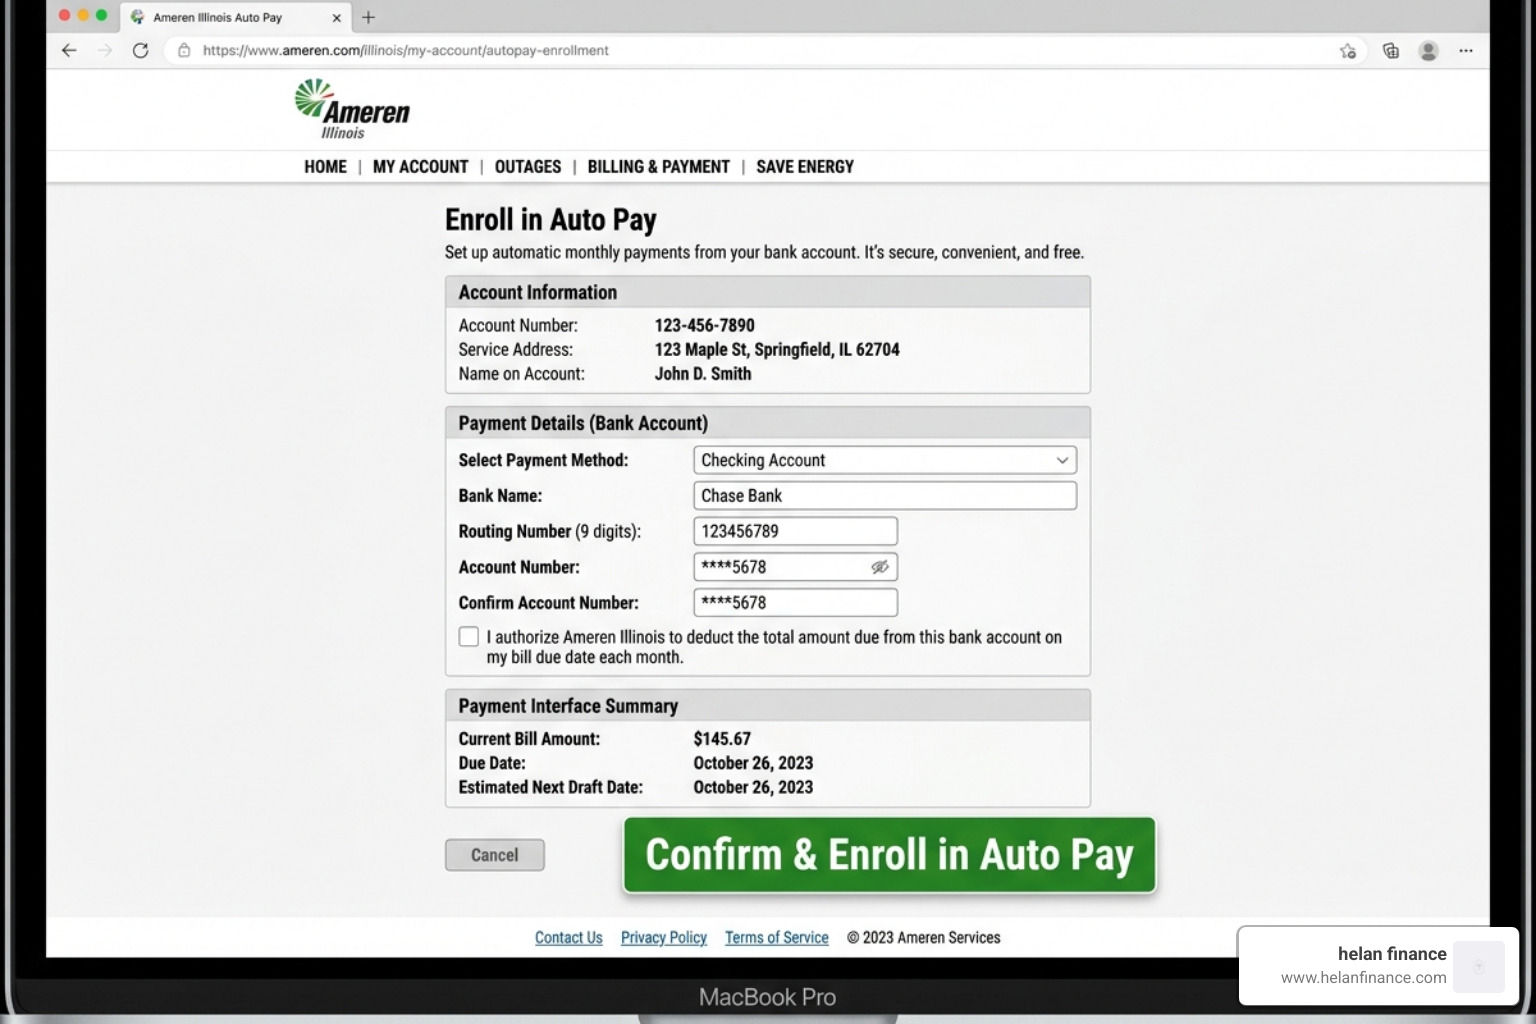The width and height of the screenshot is (1536, 1024).
Task: Click the Bank Name input field
Action: tap(884, 495)
